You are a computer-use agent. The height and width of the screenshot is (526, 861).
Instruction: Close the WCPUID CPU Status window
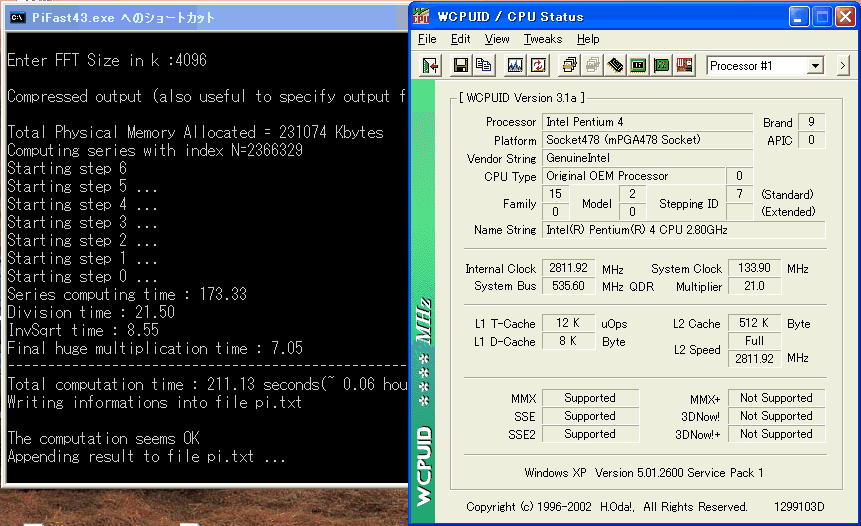click(x=846, y=16)
